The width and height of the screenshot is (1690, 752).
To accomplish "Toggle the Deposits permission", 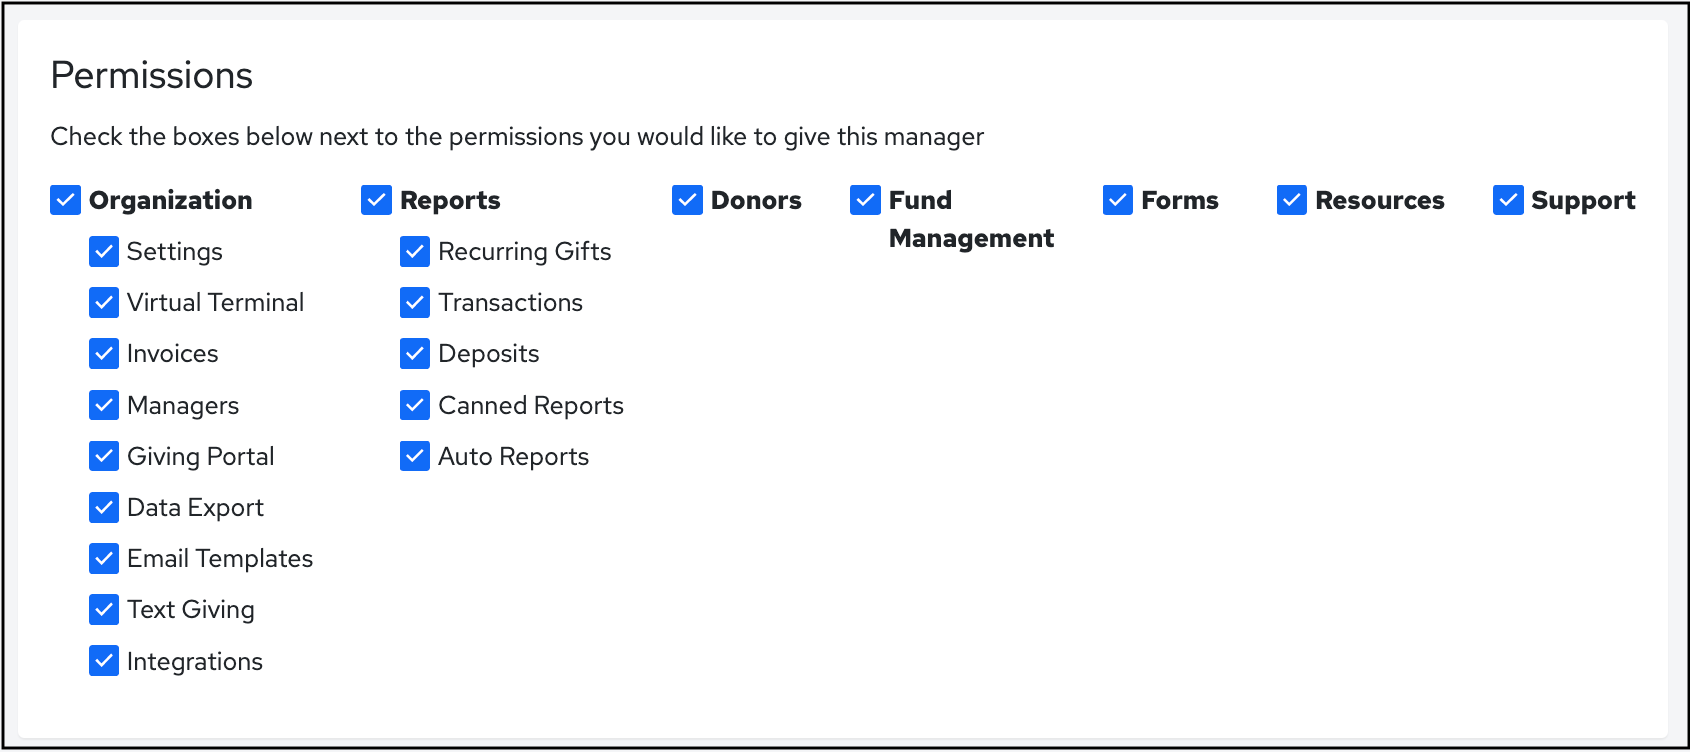I will [x=415, y=353].
